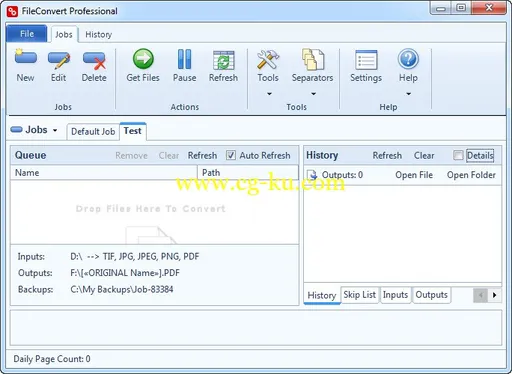The width and height of the screenshot is (512, 374).
Task: Expand the Help dropdown arrow
Action: pos(409,94)
